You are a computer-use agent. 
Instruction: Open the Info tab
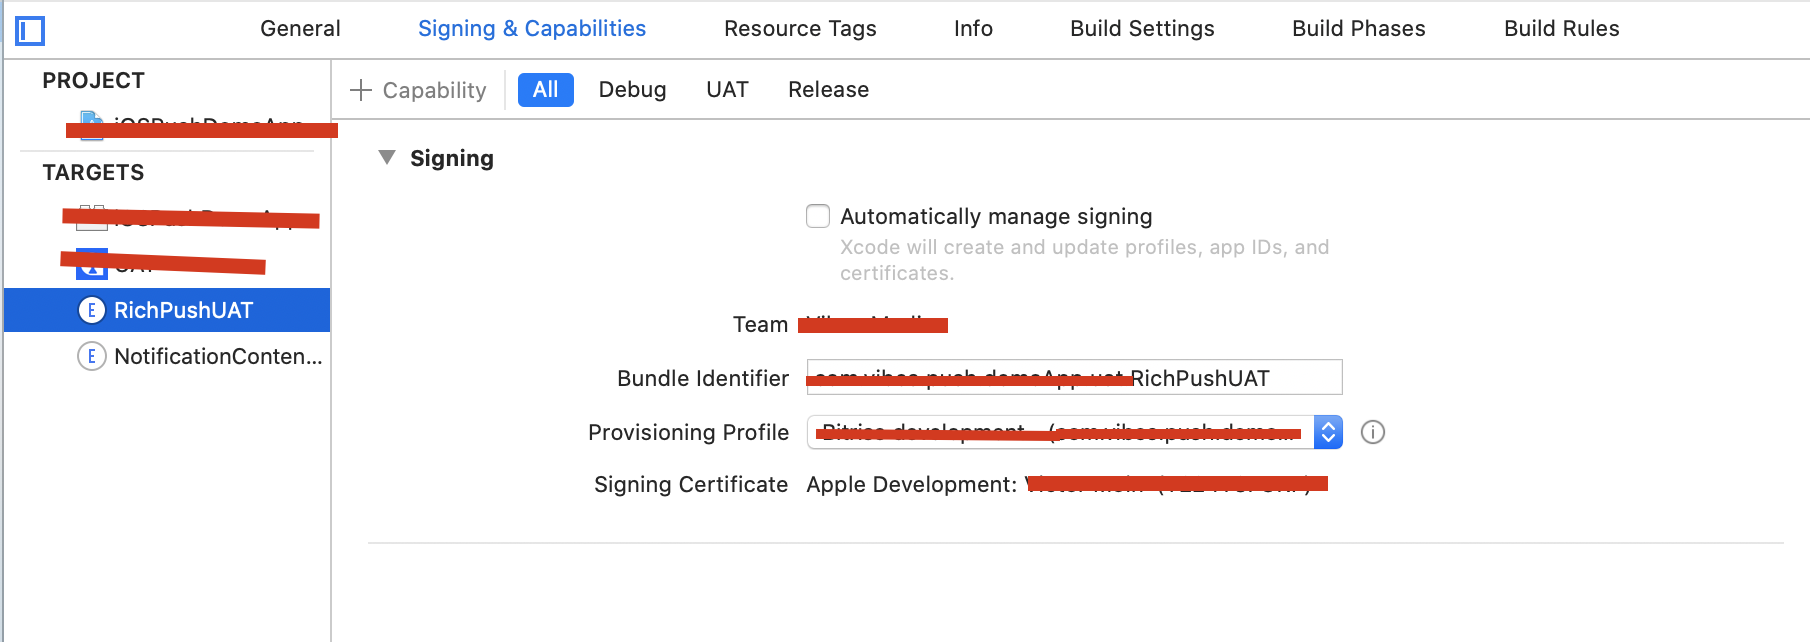point(973,28)
